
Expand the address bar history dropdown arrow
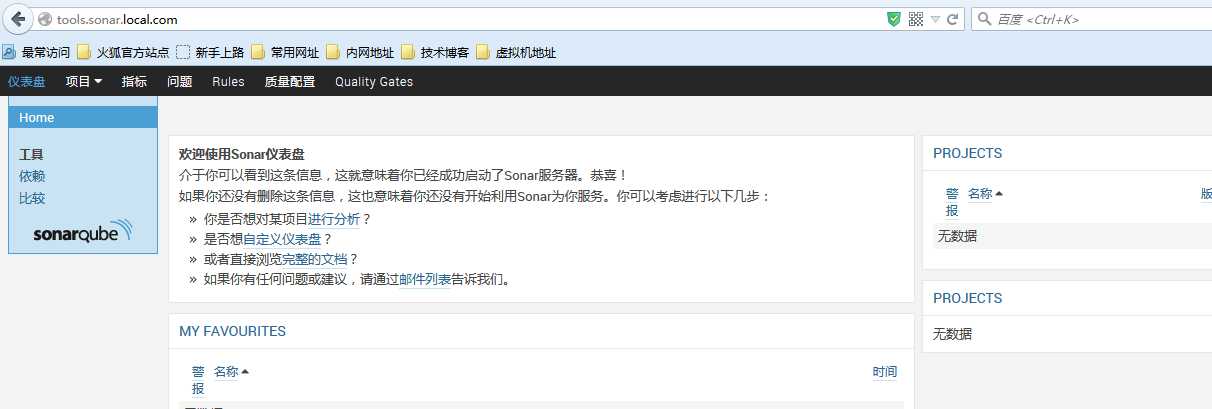935,19
